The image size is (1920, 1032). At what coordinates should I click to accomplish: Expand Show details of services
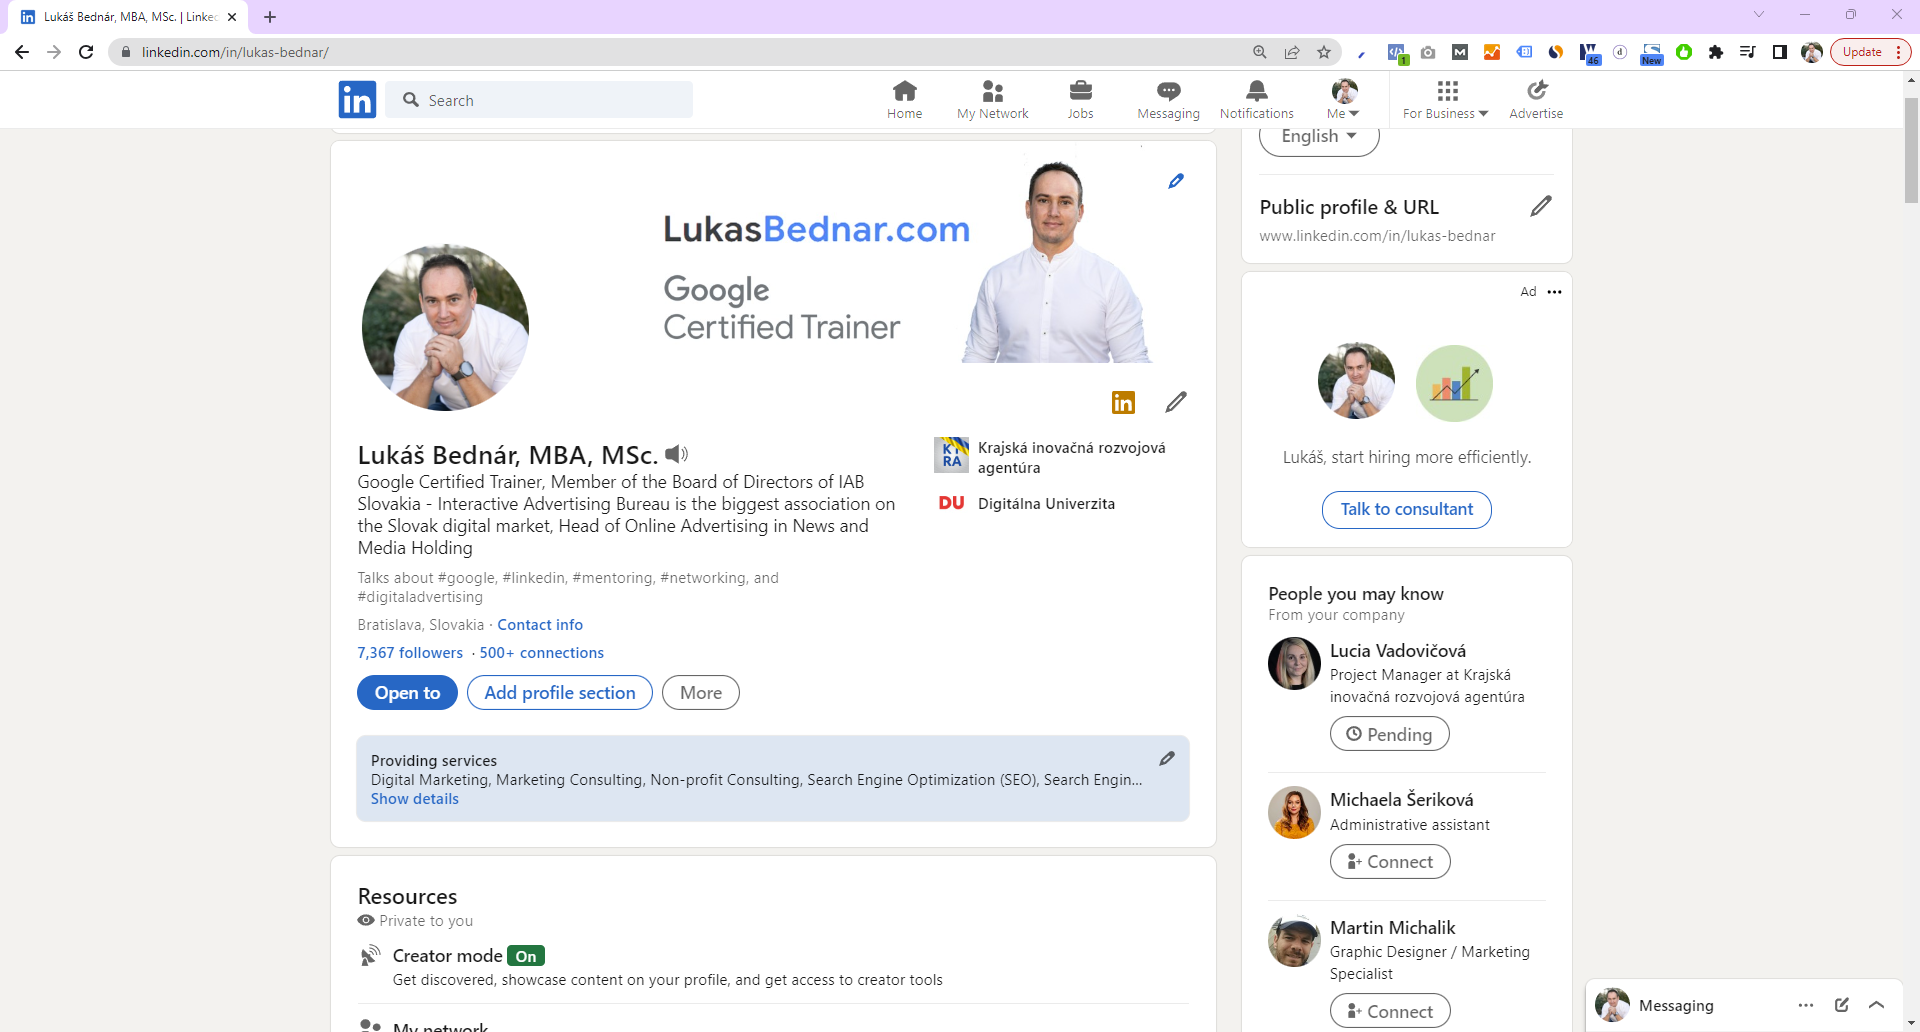tap(414, 799)
